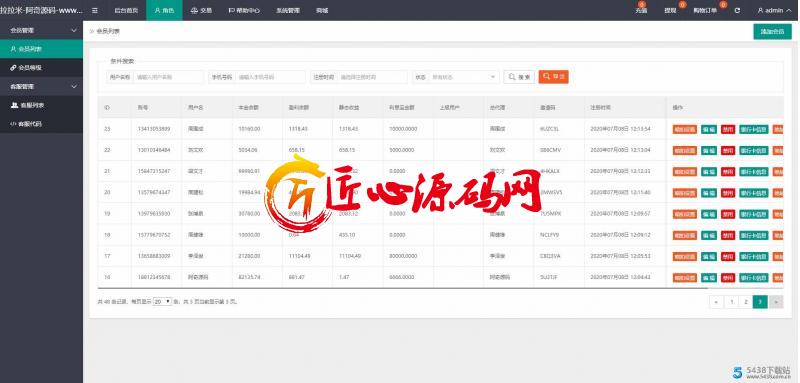
Task: Collapse the 会员管理 sidebar group
Action: (41, 30)
